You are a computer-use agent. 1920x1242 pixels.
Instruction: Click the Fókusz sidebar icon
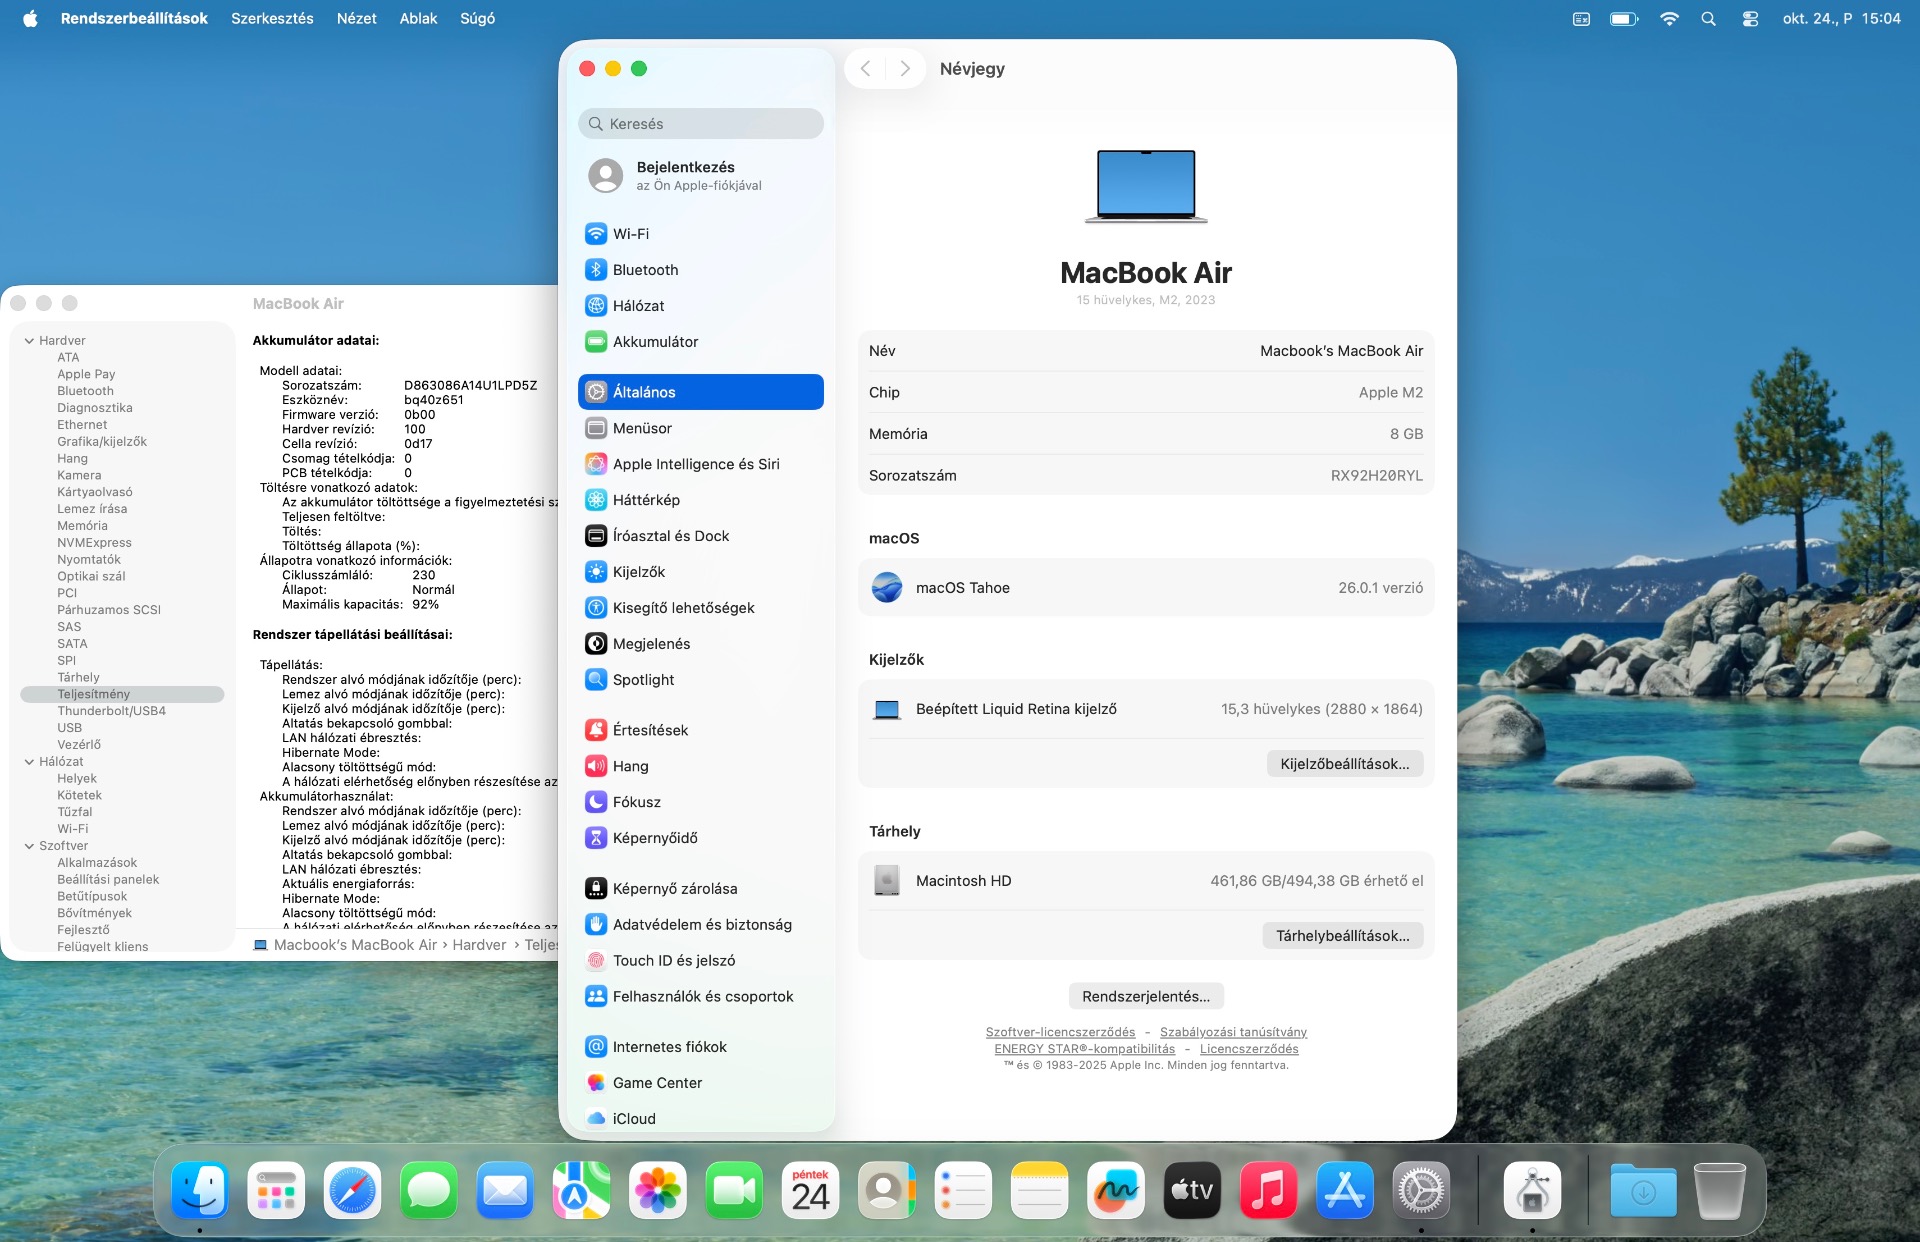(x=596, y=802)
